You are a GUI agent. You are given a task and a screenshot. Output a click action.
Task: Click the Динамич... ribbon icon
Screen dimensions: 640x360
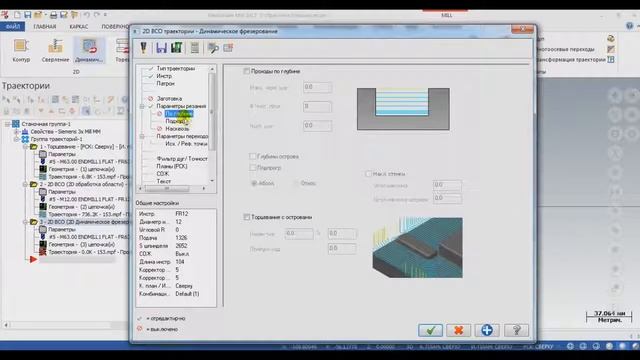89,50
